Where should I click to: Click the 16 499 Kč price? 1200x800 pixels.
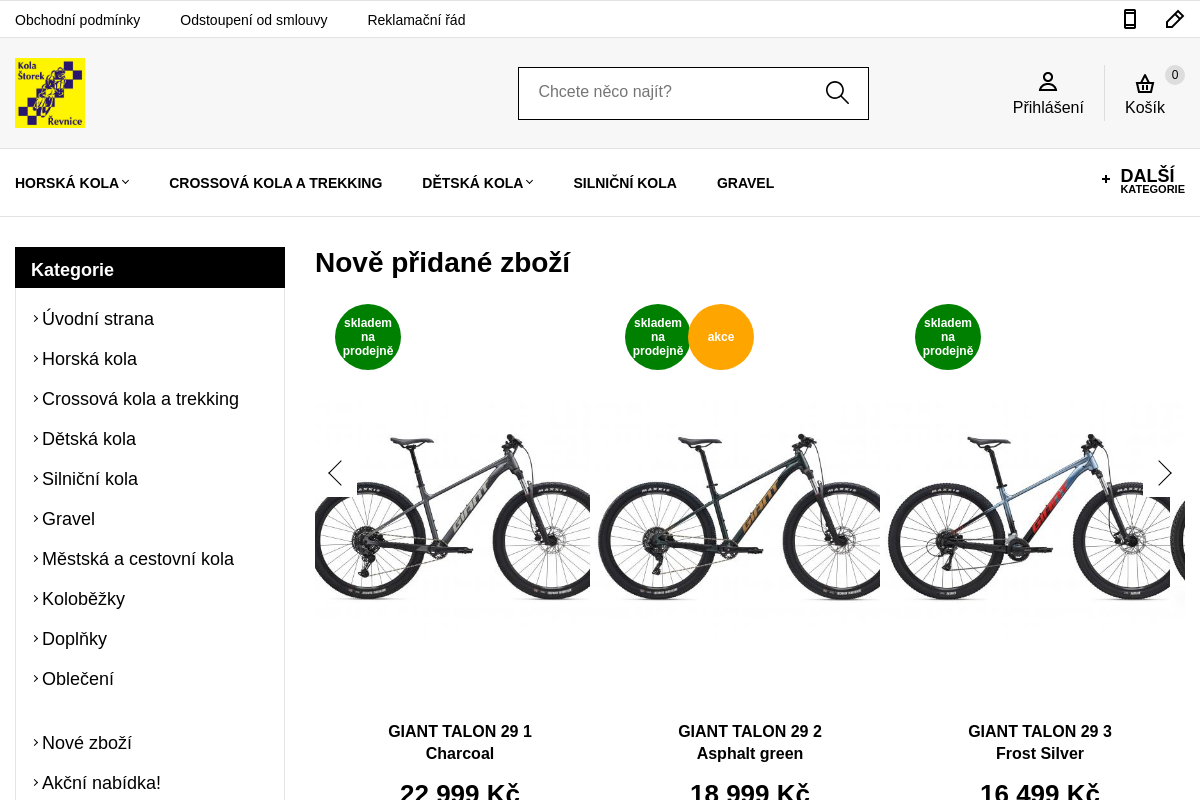coord(1040,791)
